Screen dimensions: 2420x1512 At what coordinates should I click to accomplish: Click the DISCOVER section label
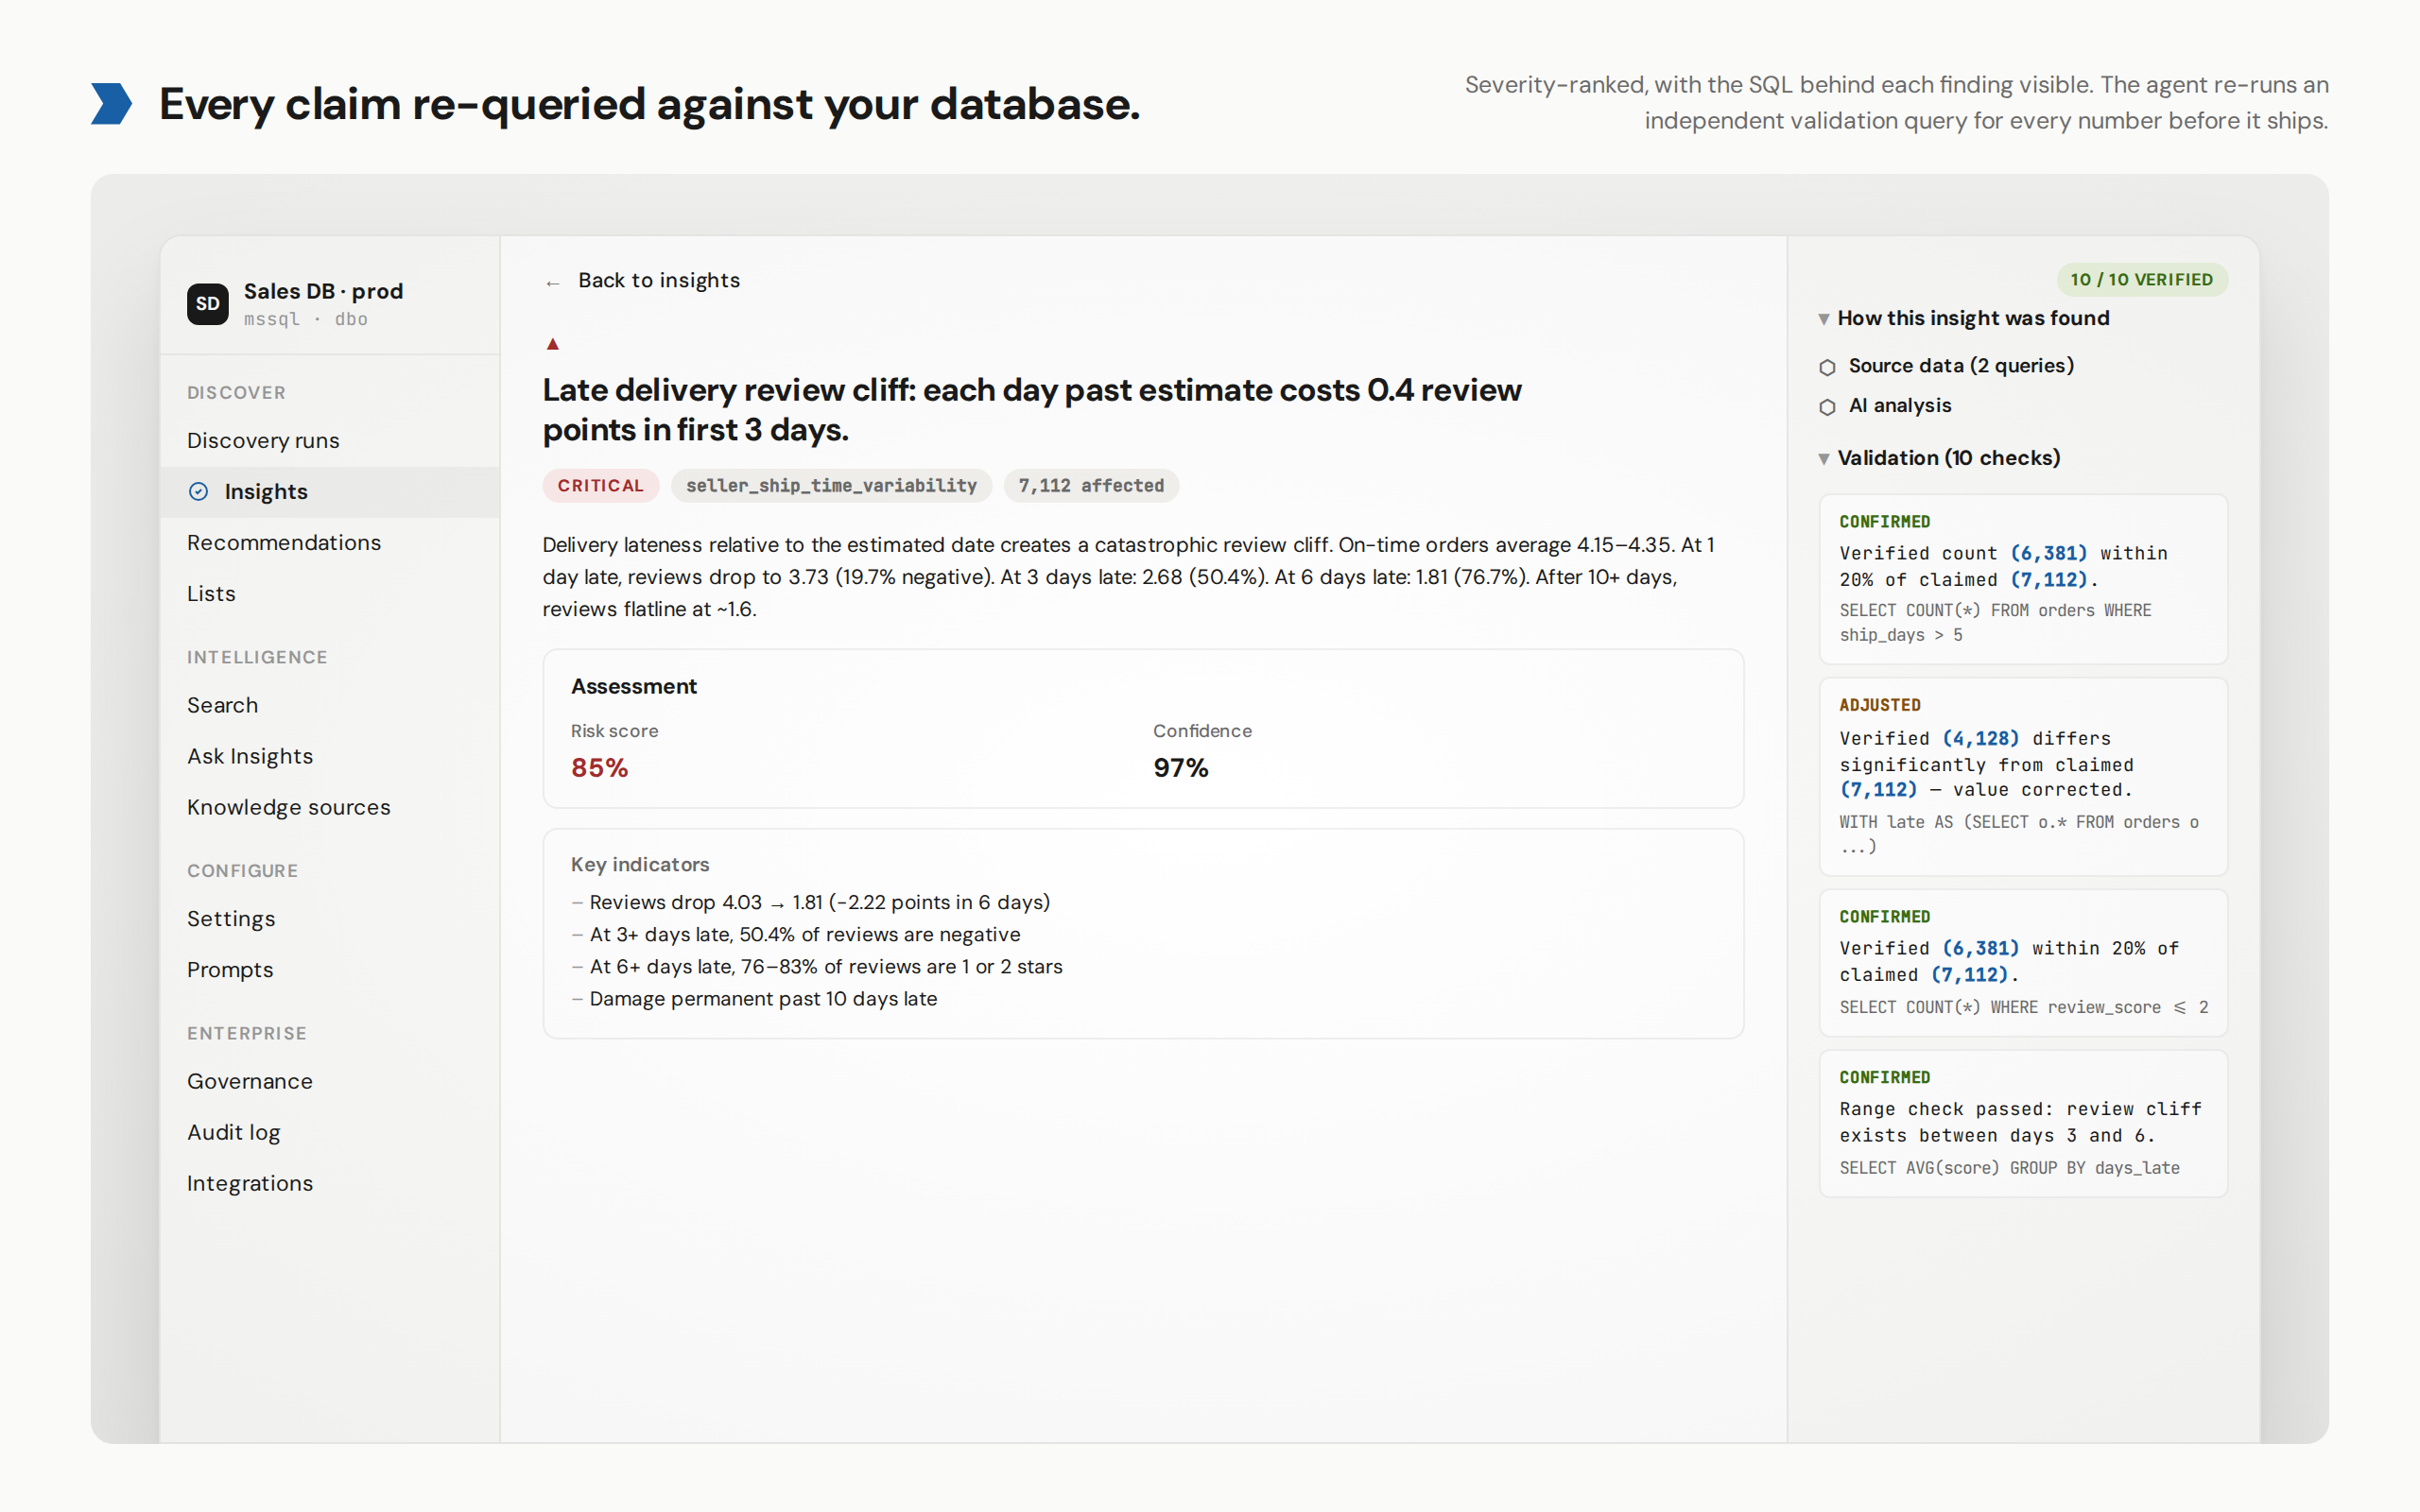[236, 393]
